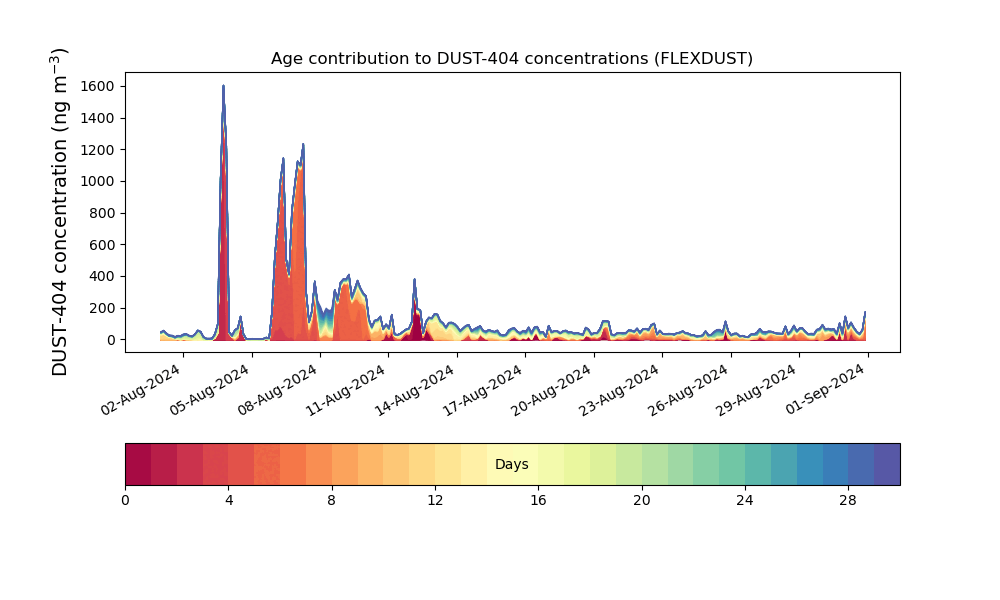Click the colorbar tick label 12
The height and width of the screenshot is (600, 1000).
435,501
